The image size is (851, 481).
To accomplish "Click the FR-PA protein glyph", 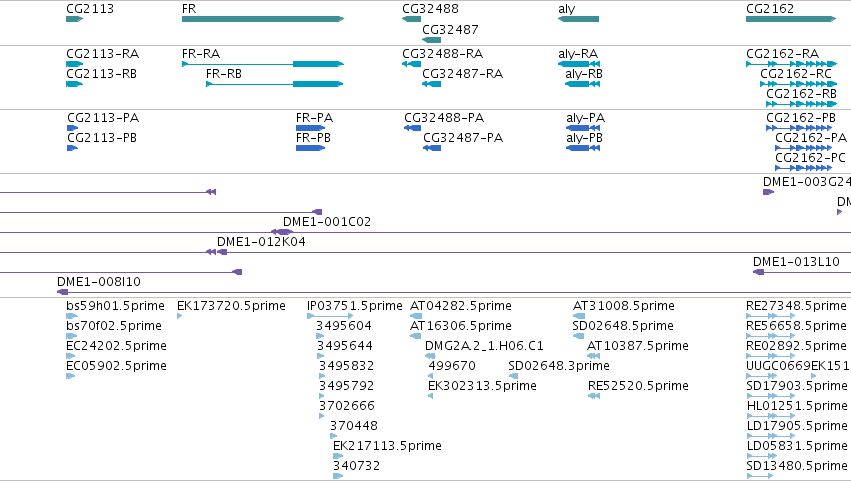I will tap(310, 128).
